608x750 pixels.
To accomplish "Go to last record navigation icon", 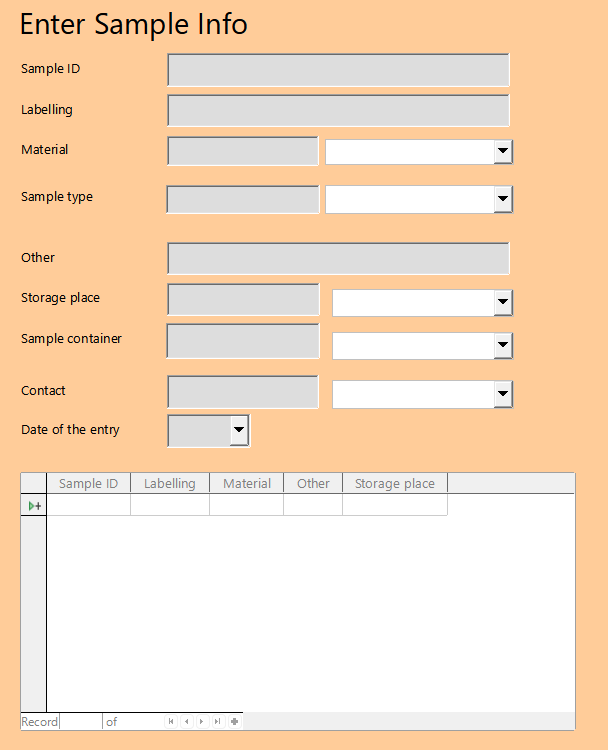I will click(218, 721).
